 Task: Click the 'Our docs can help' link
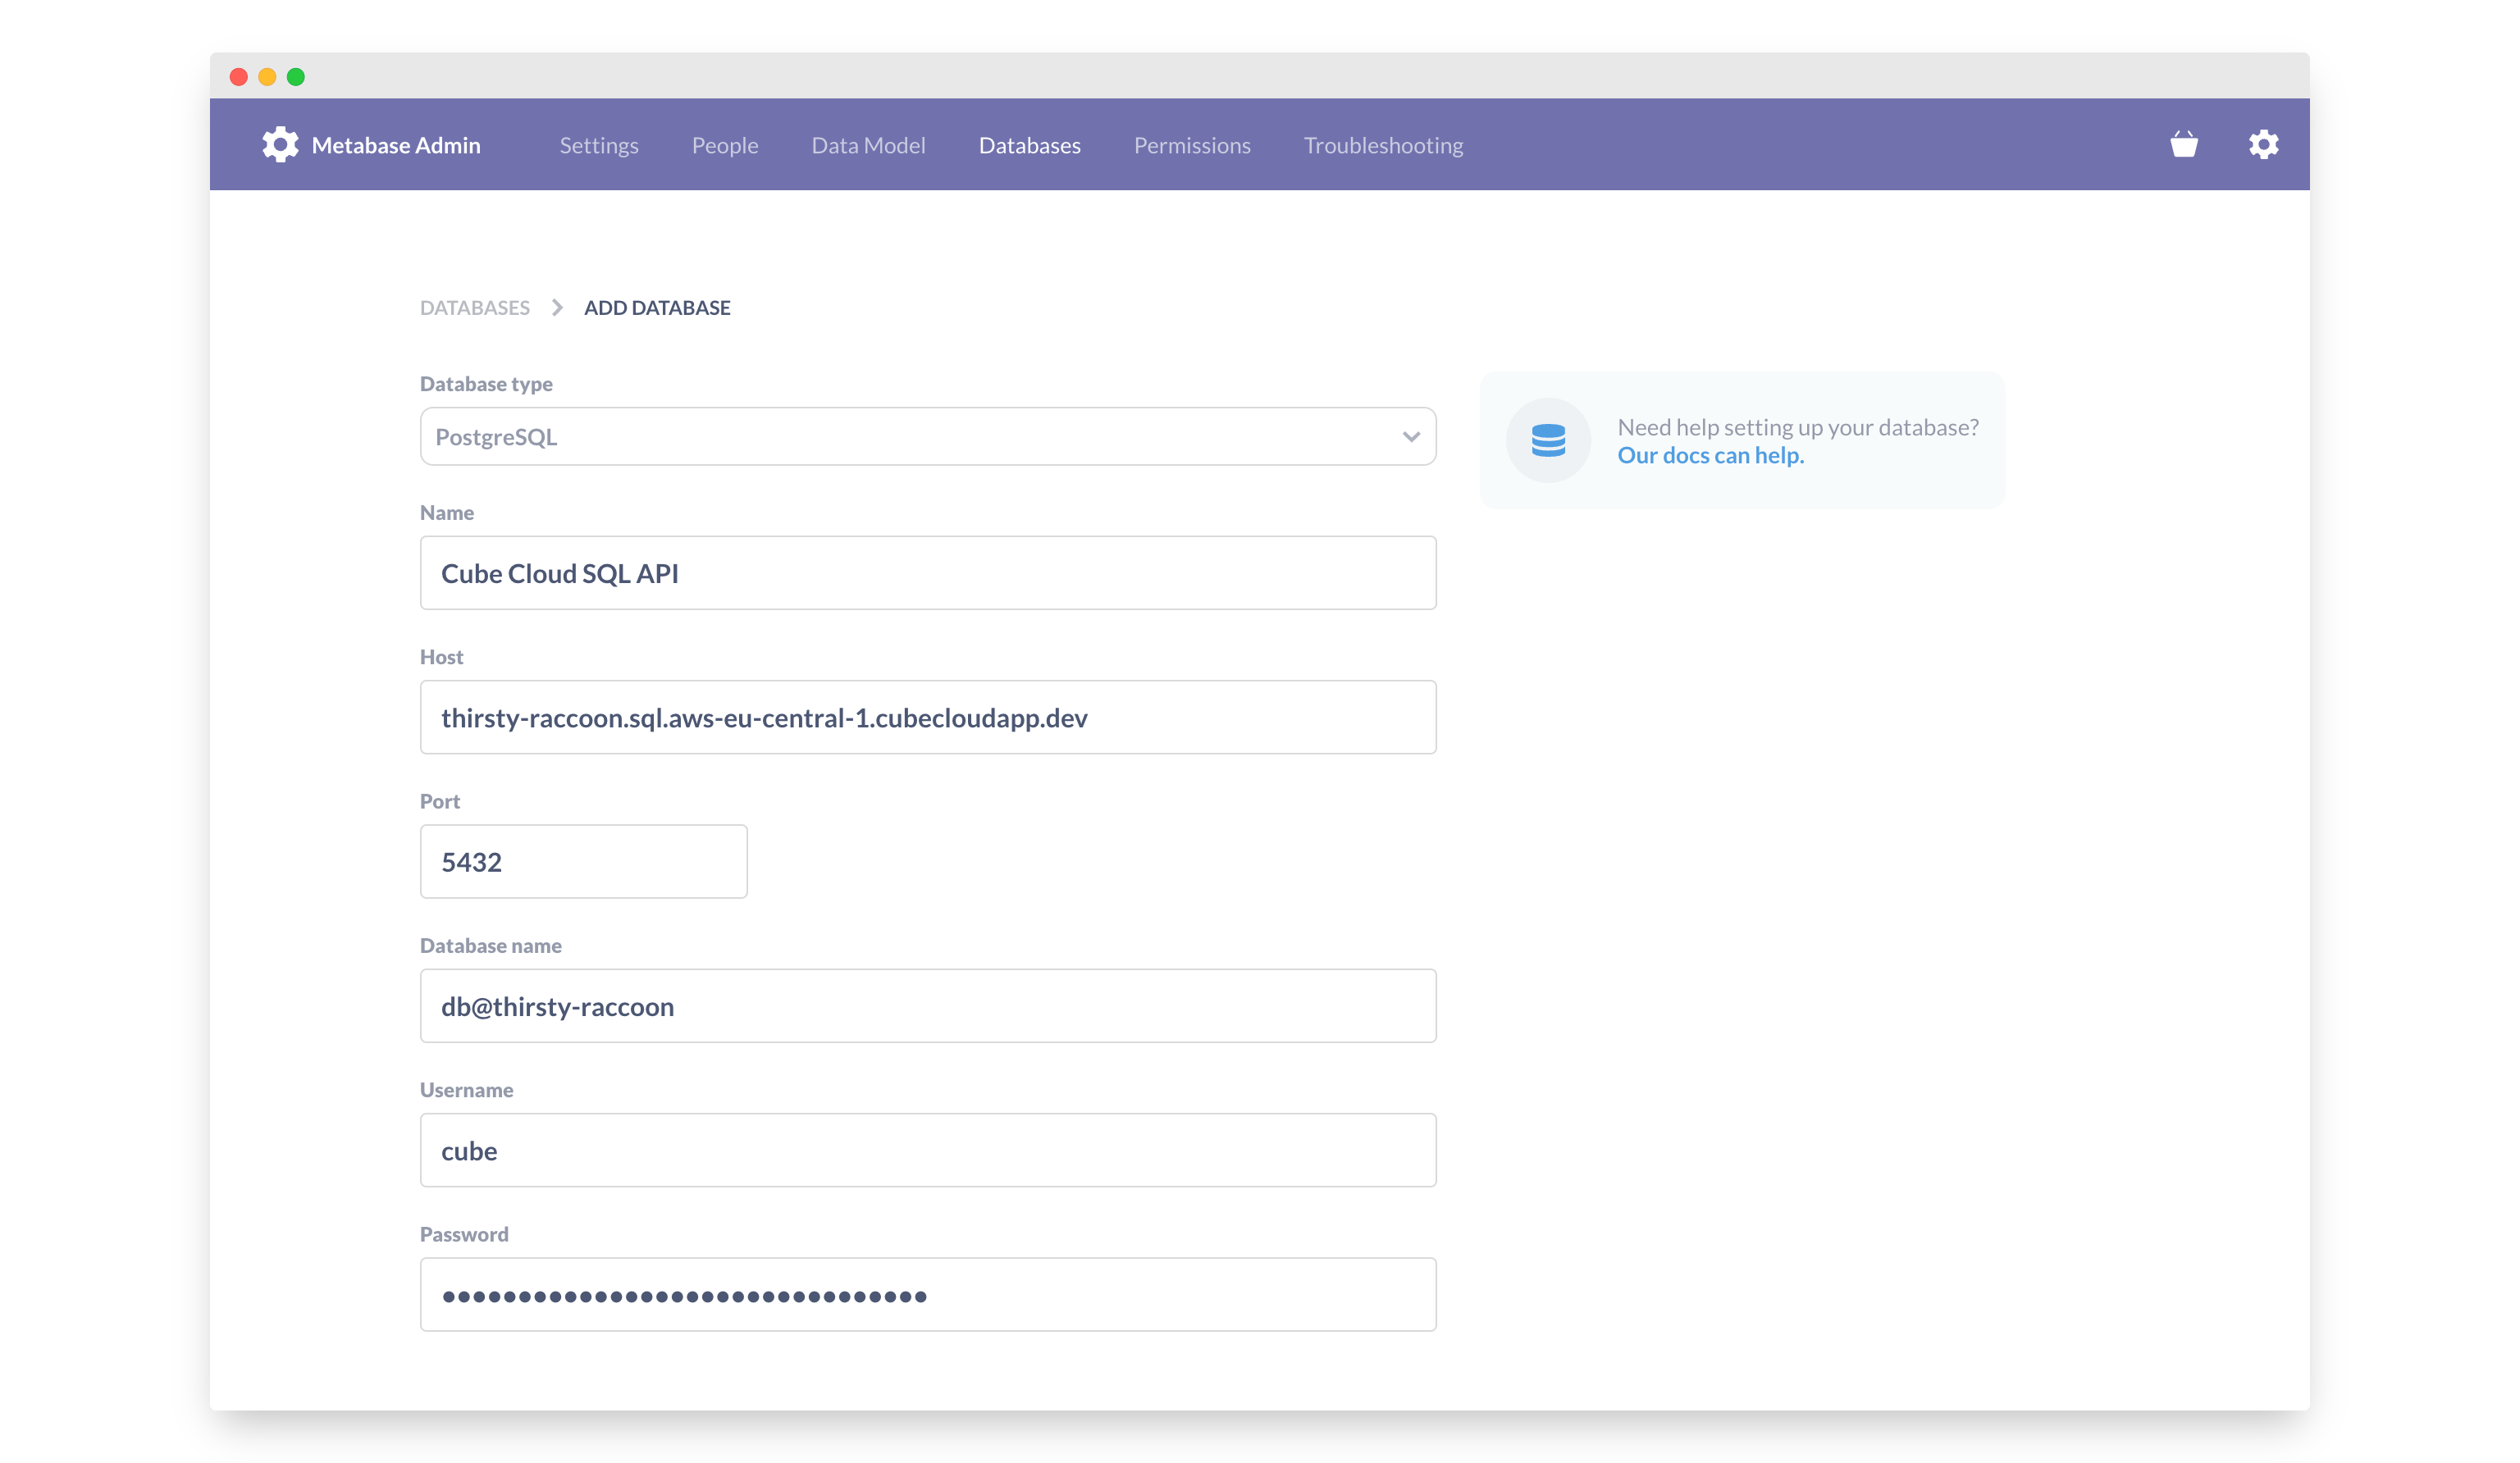click(x=1710, y=456)
